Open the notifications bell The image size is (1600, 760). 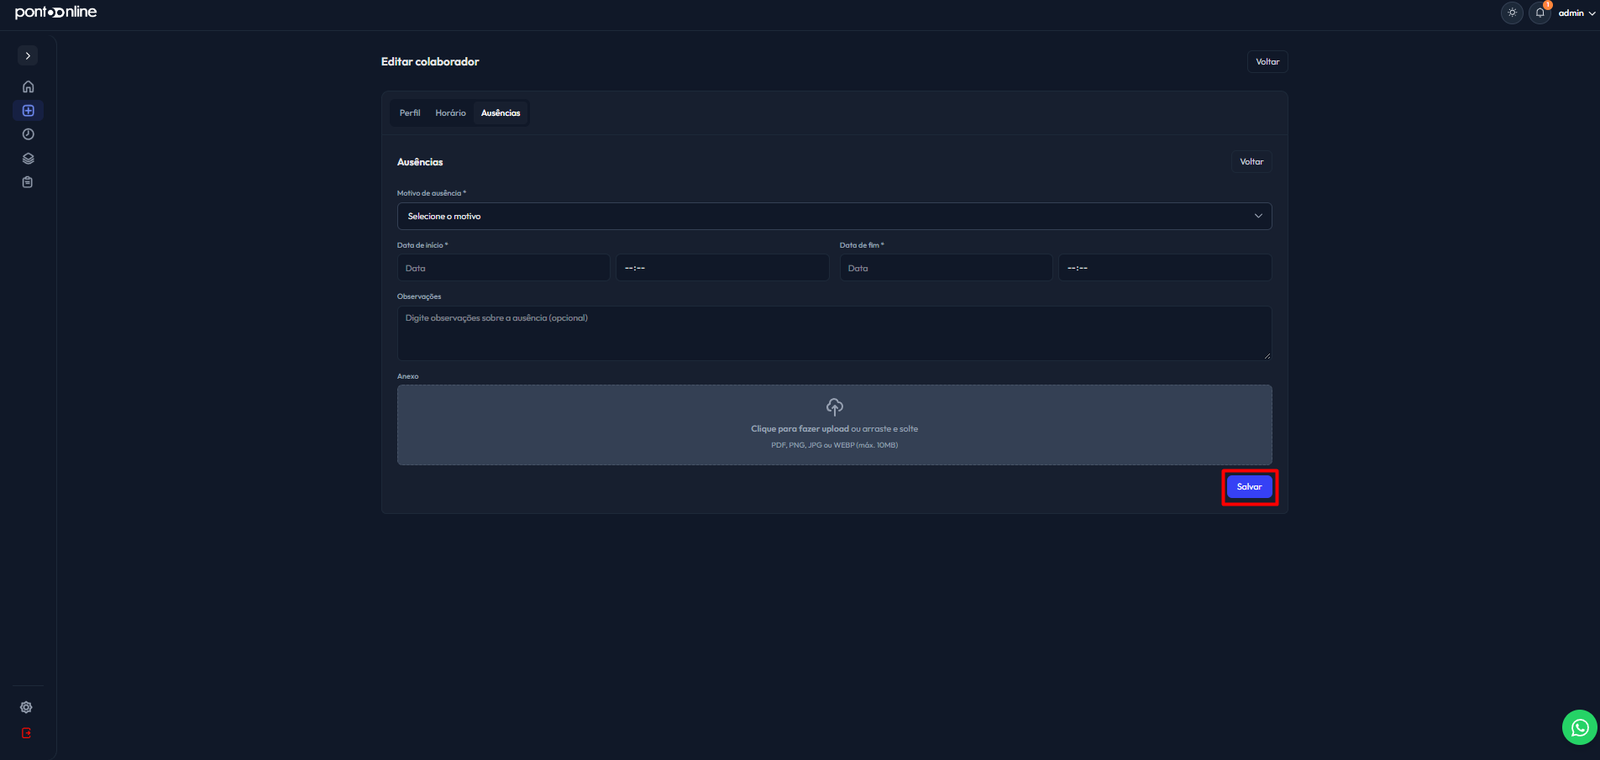tap(1540, 13)
